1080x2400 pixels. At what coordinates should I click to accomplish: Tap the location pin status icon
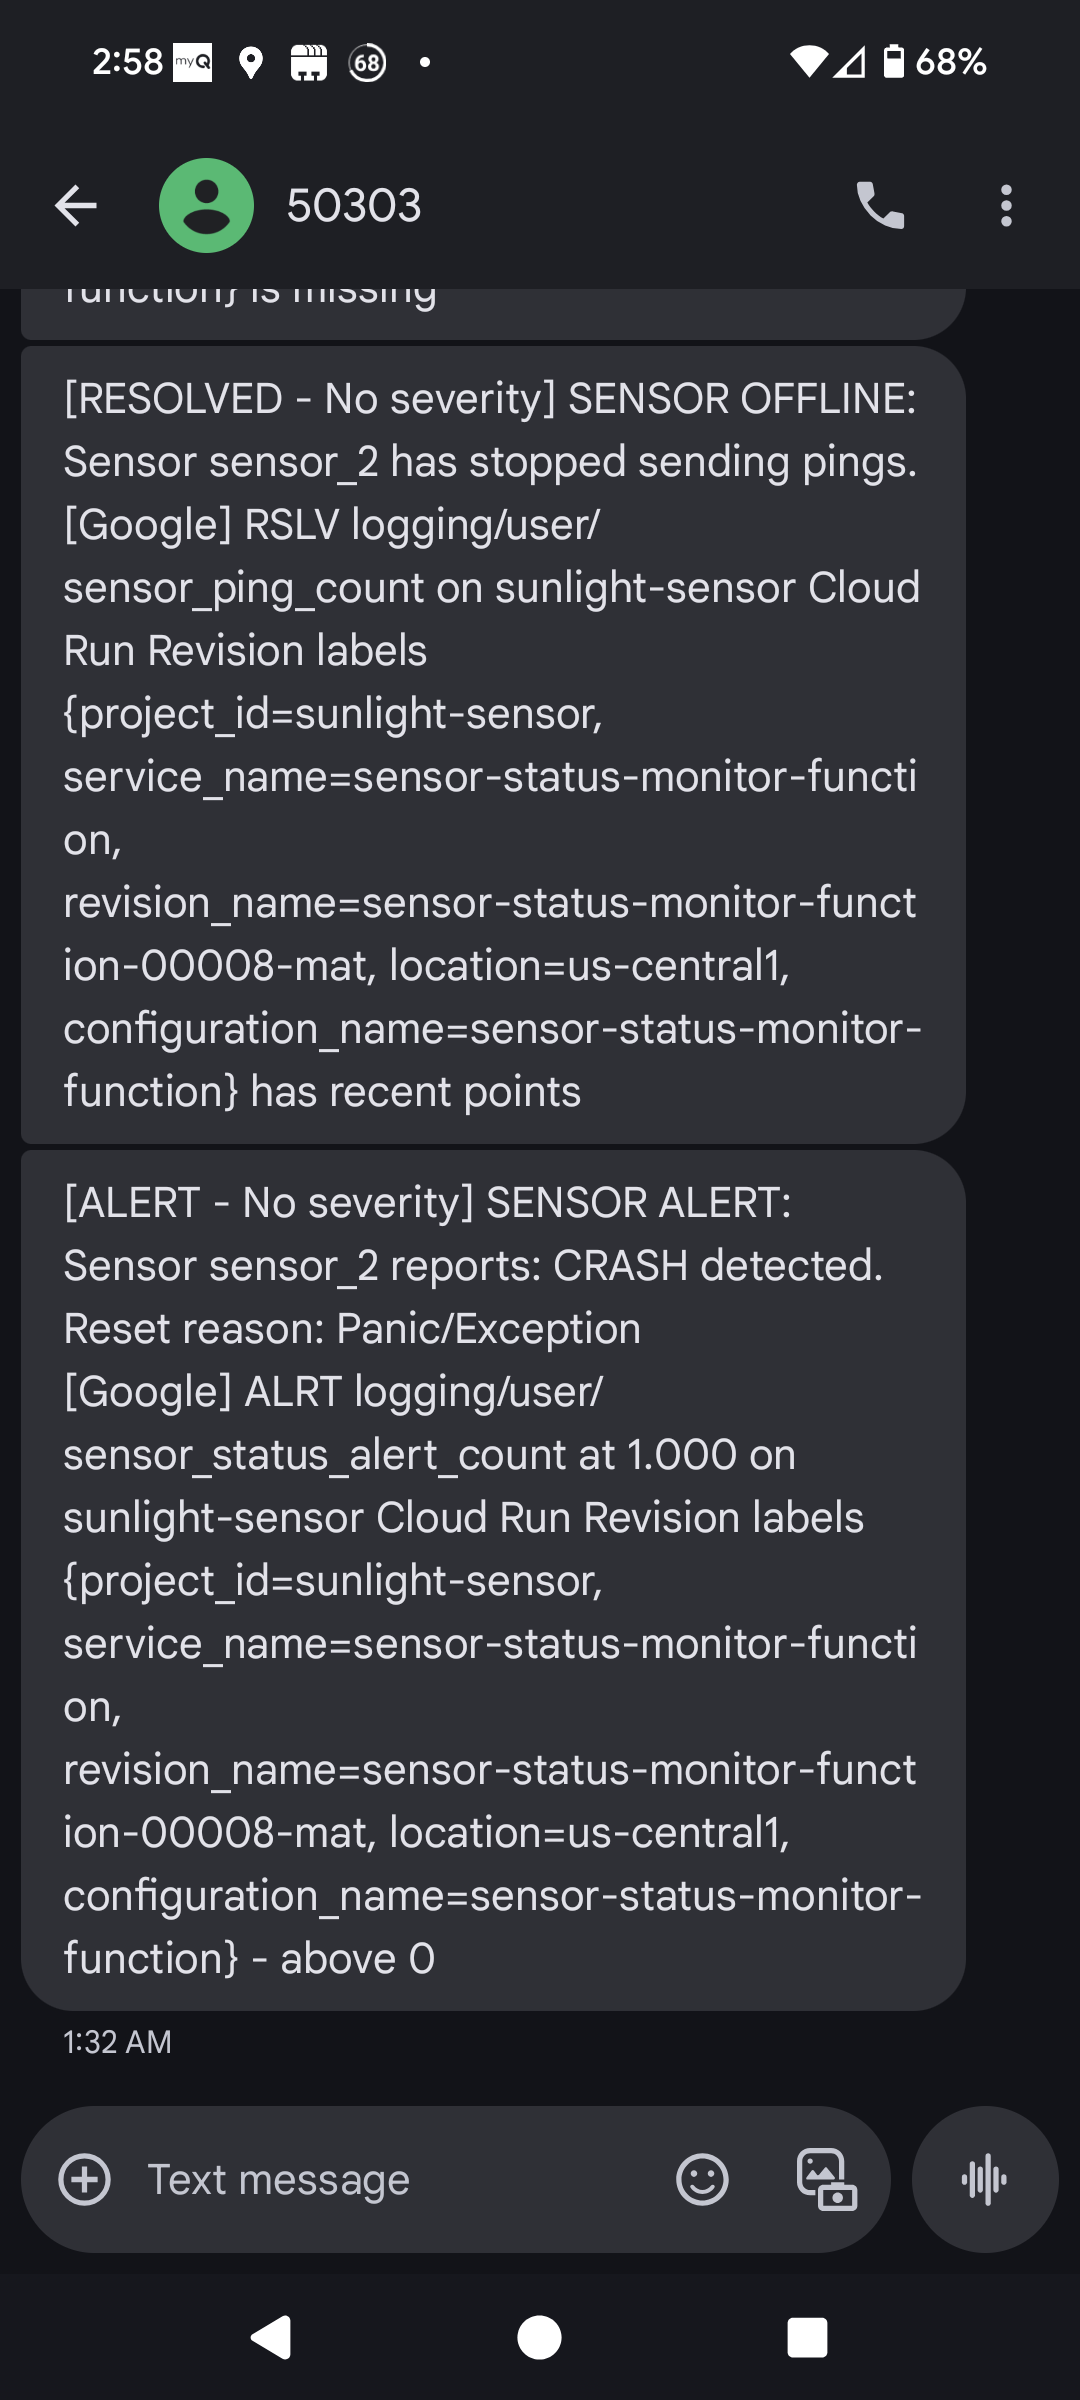click(x=251, y=63)
